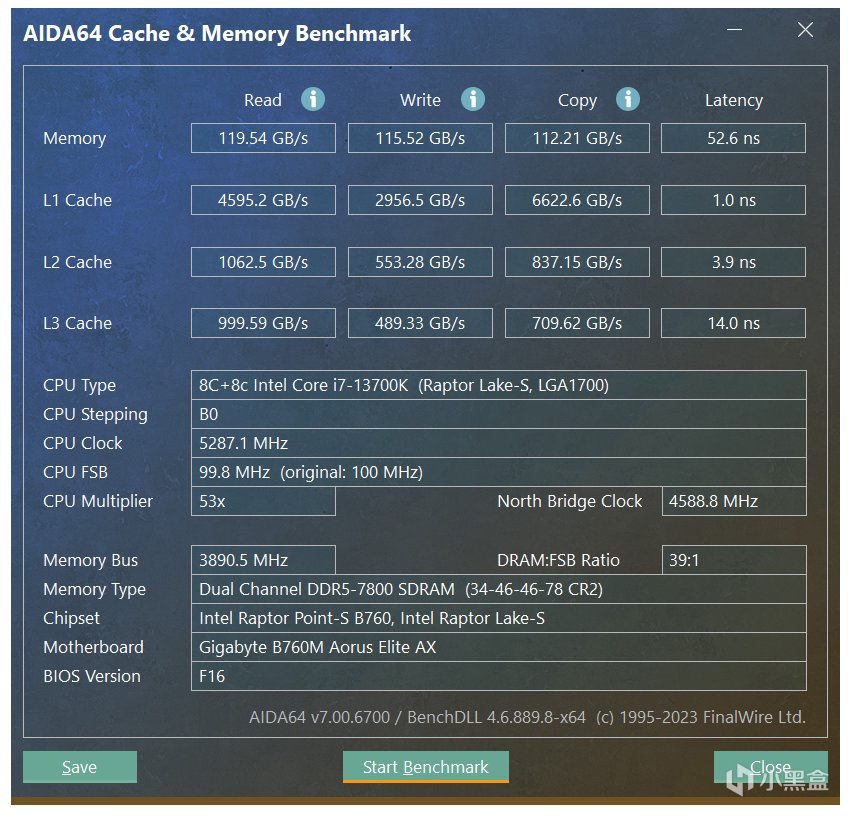Click the L3 Cache row label
The image size is (853, 816).
pos(77,323)
